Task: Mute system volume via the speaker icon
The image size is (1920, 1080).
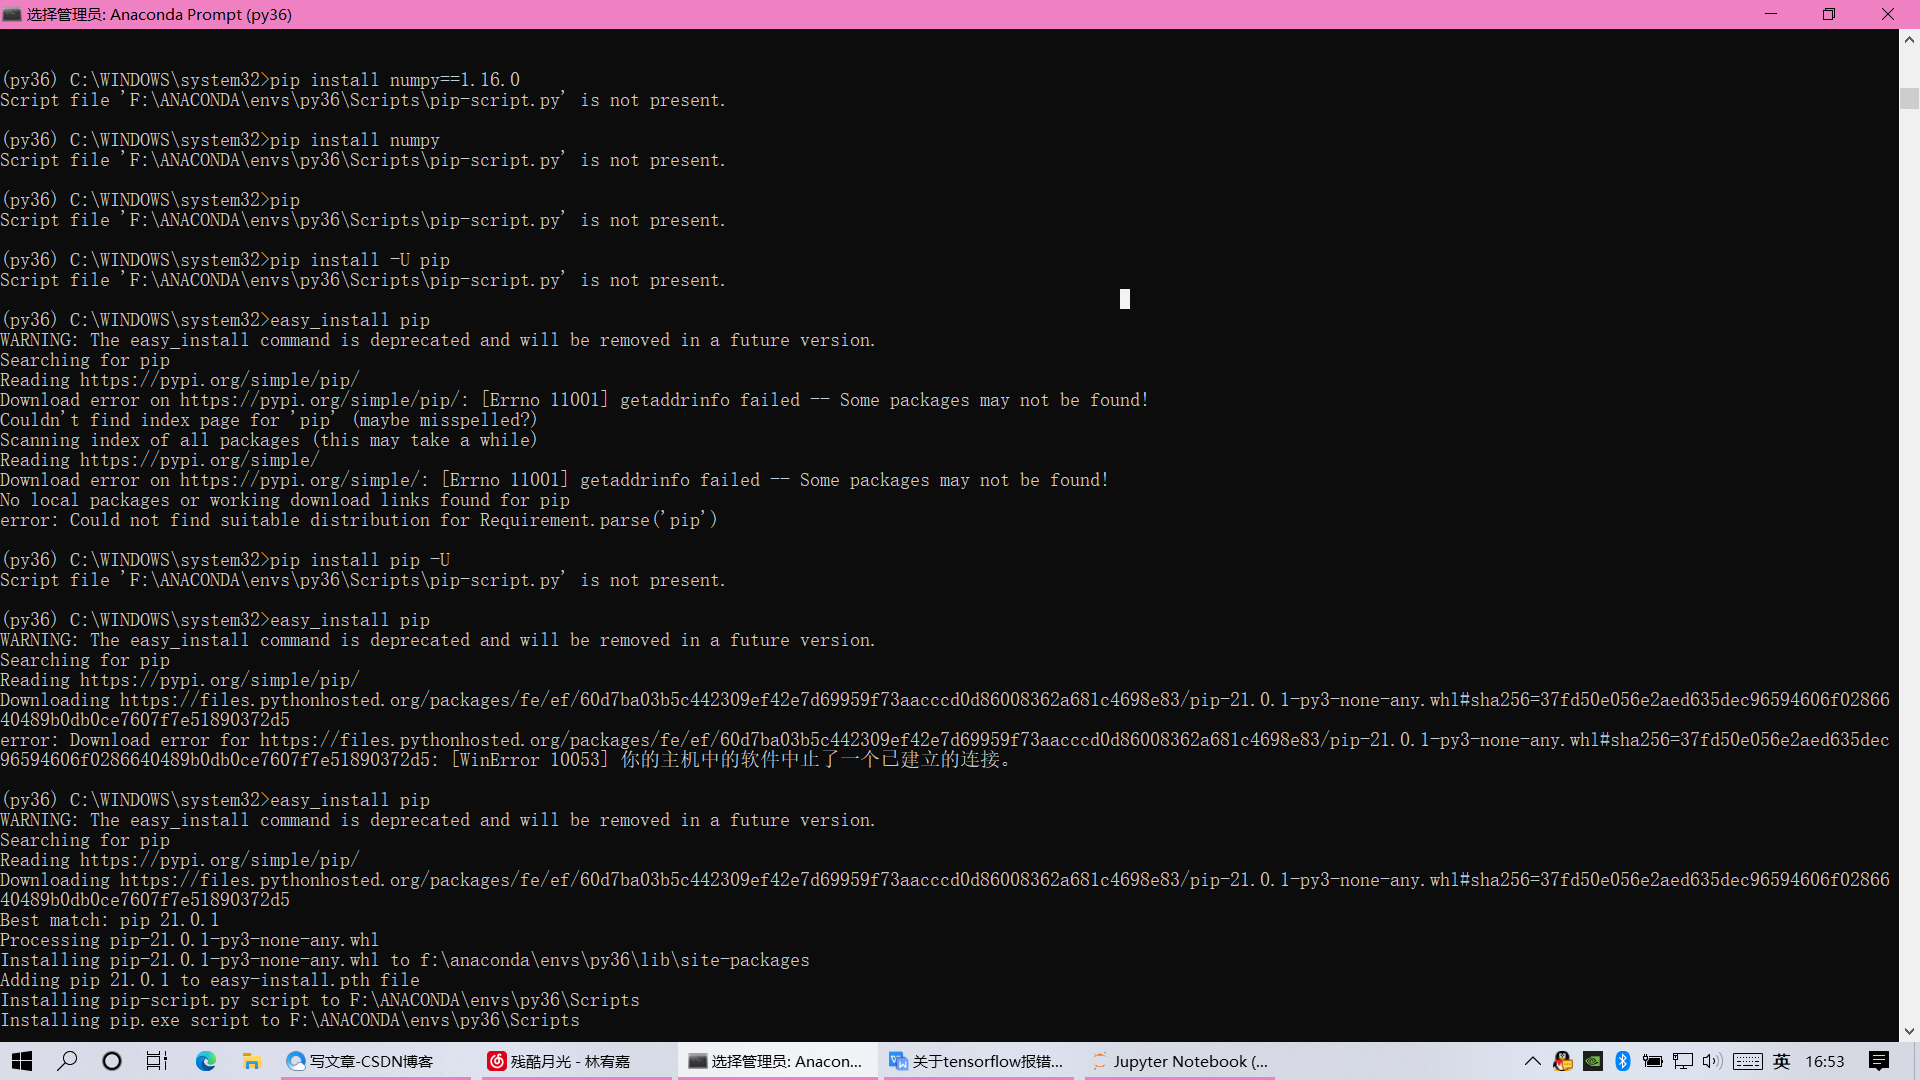Action: [1713, 1061]
